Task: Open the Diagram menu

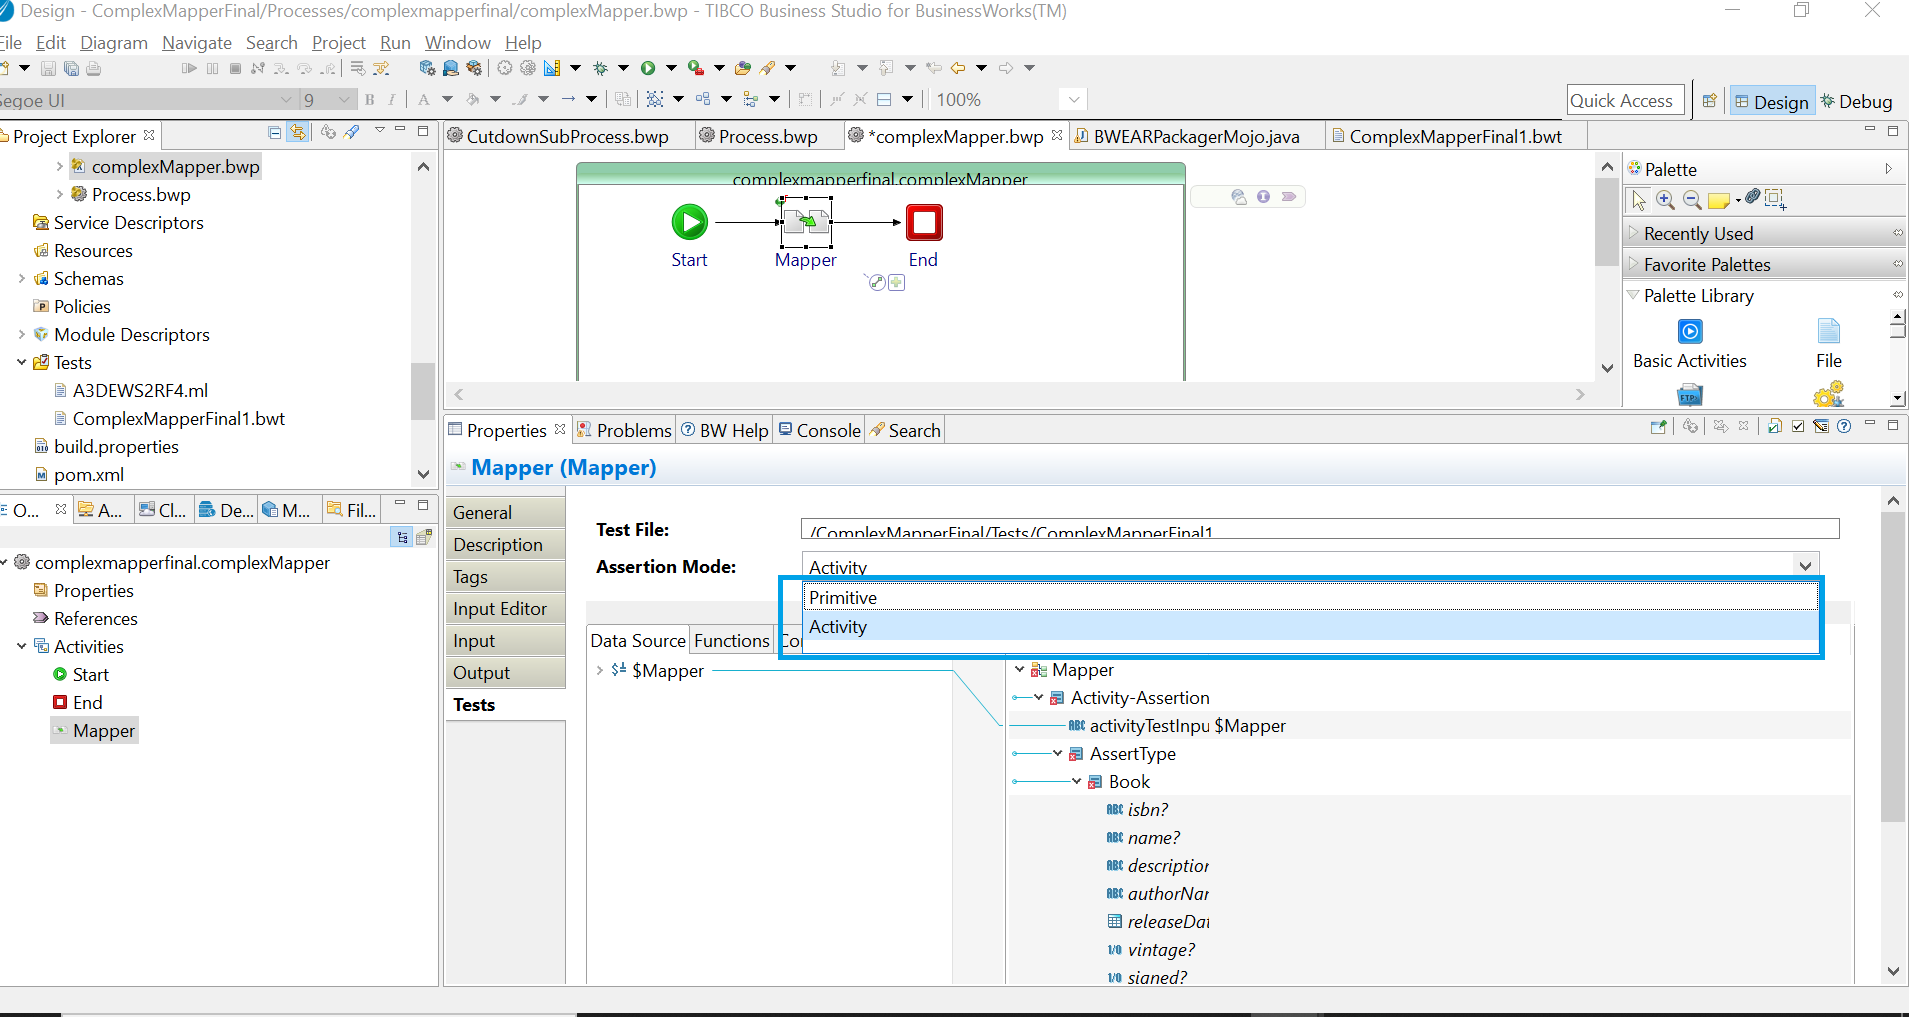Action: pos(114,43)
